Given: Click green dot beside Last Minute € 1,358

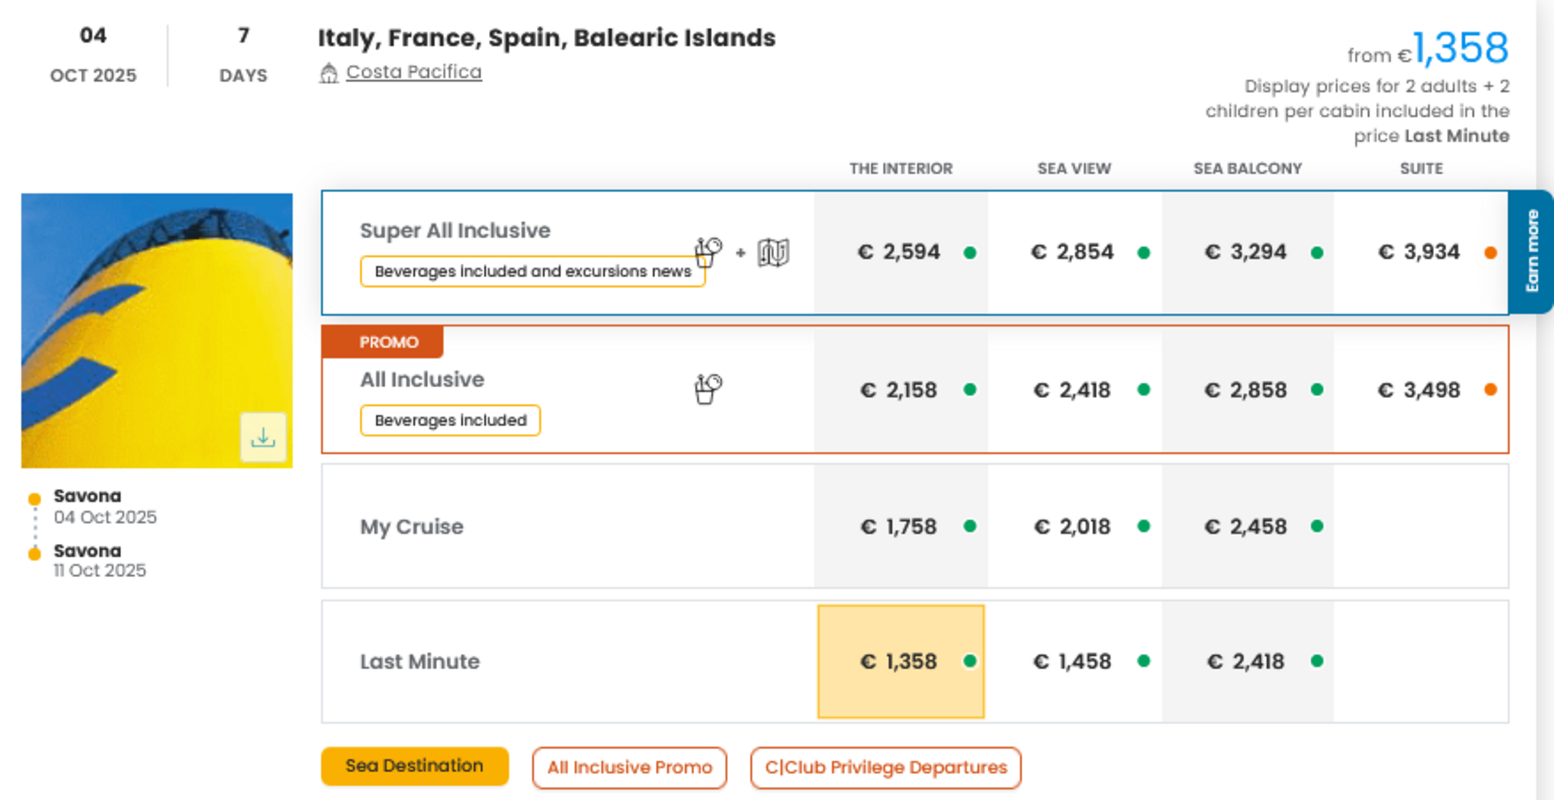Looking at the screenshot, I should (969, 661).
